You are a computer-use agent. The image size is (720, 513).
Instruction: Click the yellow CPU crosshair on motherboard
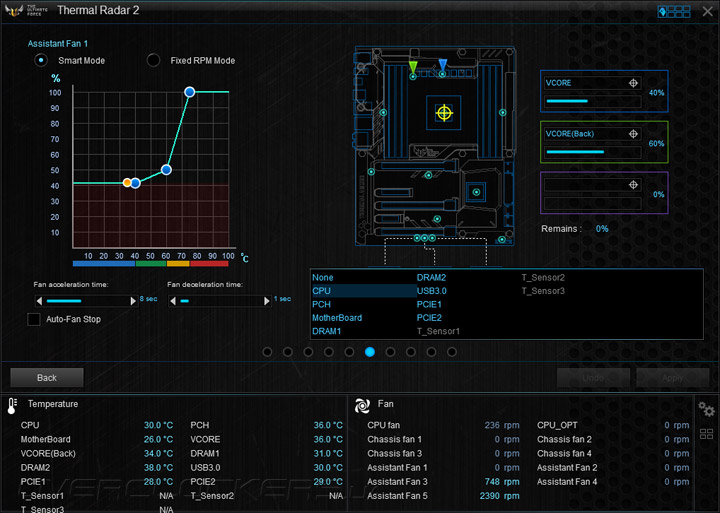click(x=444, y=113)
